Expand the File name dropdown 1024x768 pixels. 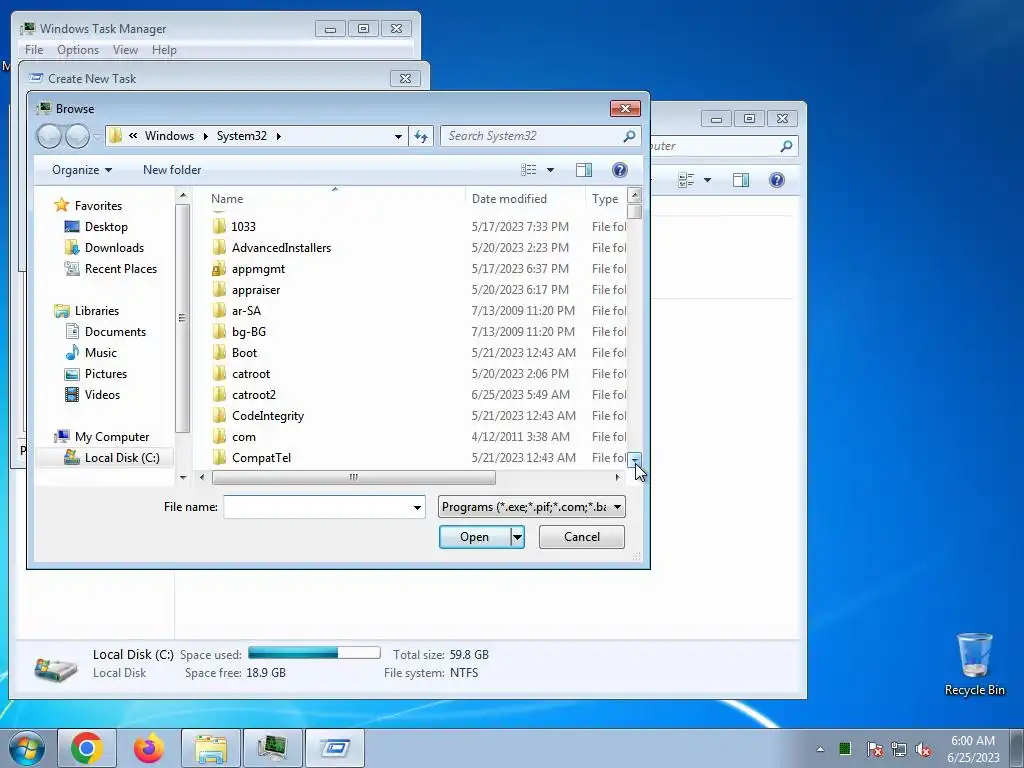[417, 507]
